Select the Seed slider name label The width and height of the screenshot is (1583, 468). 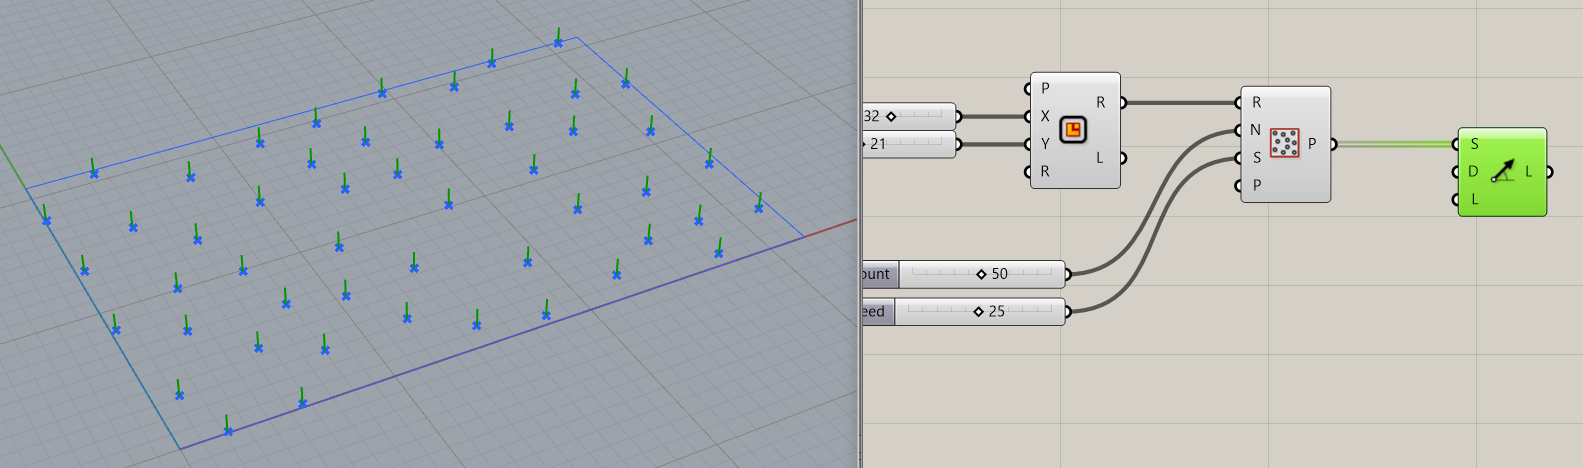point(876,312)
